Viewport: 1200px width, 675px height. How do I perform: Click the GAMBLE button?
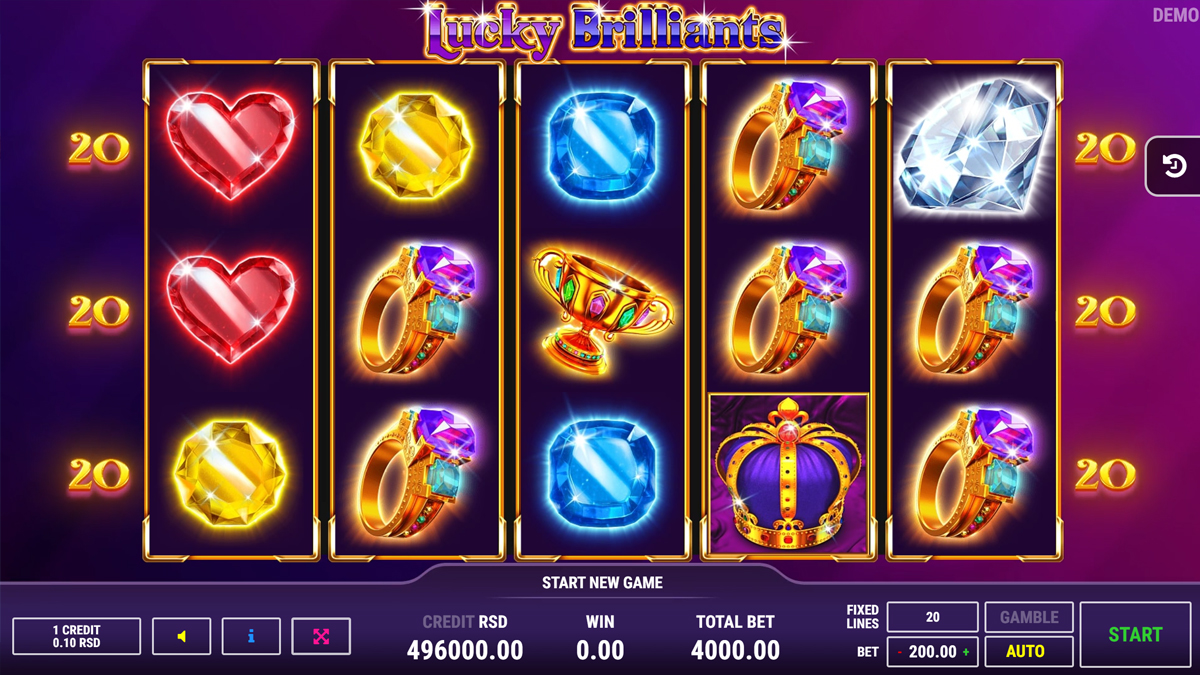(x=1029, y=617)
